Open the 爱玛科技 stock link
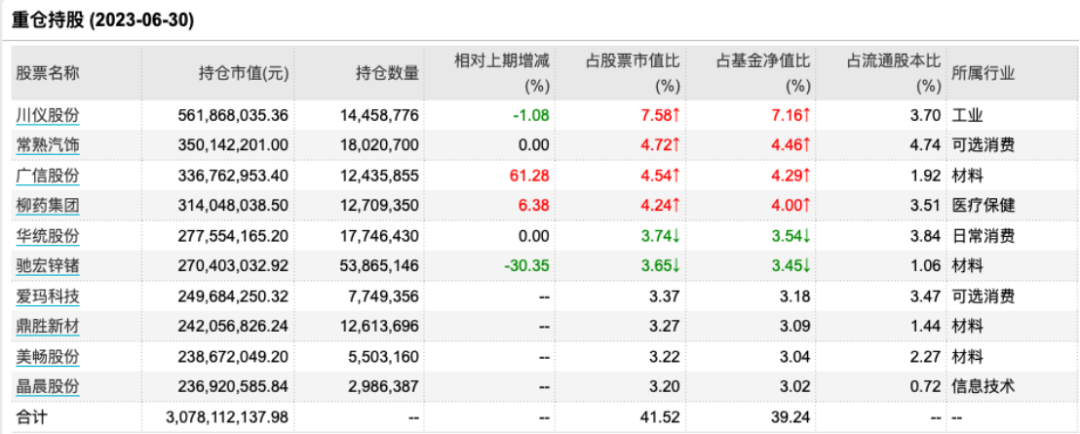 (48, 297)
